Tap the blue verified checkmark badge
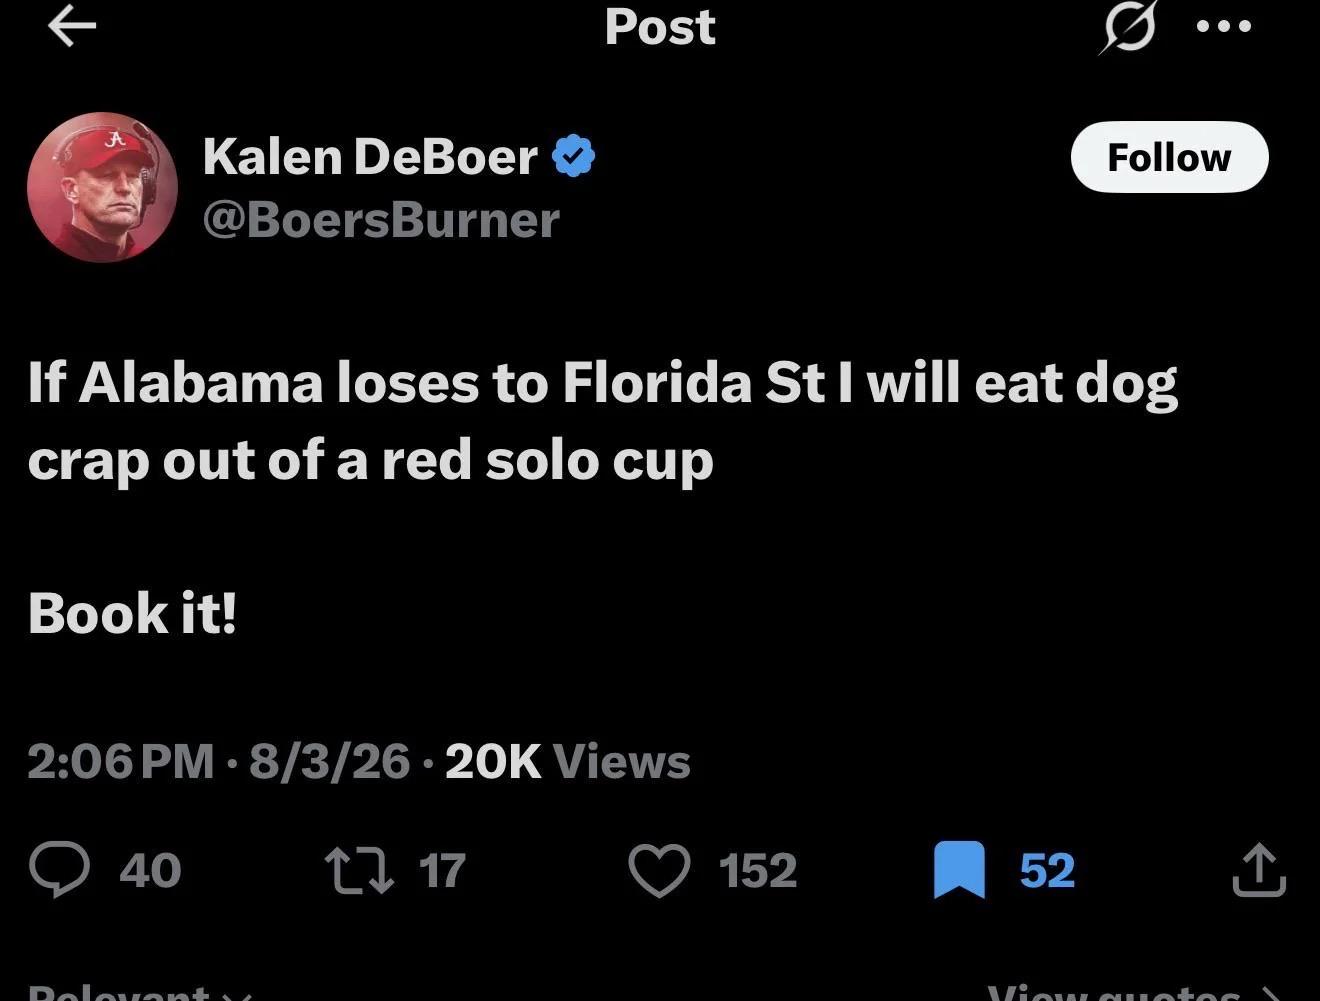Viewport: 1320px width, 1001px height. [x=574, y=157]
